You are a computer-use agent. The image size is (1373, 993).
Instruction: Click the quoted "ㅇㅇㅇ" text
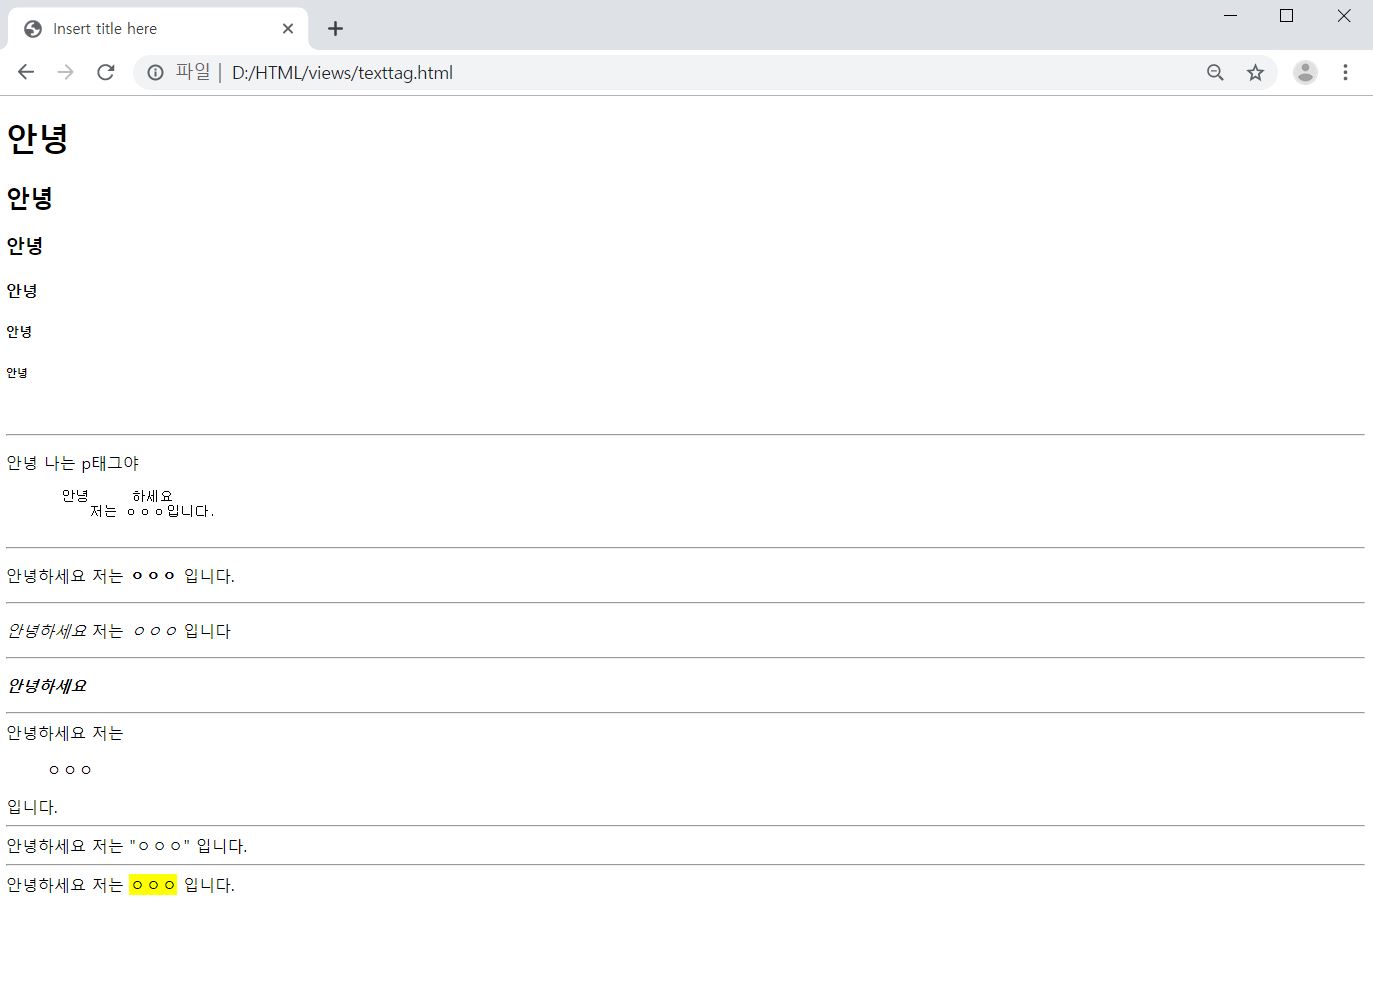[160, 846]
